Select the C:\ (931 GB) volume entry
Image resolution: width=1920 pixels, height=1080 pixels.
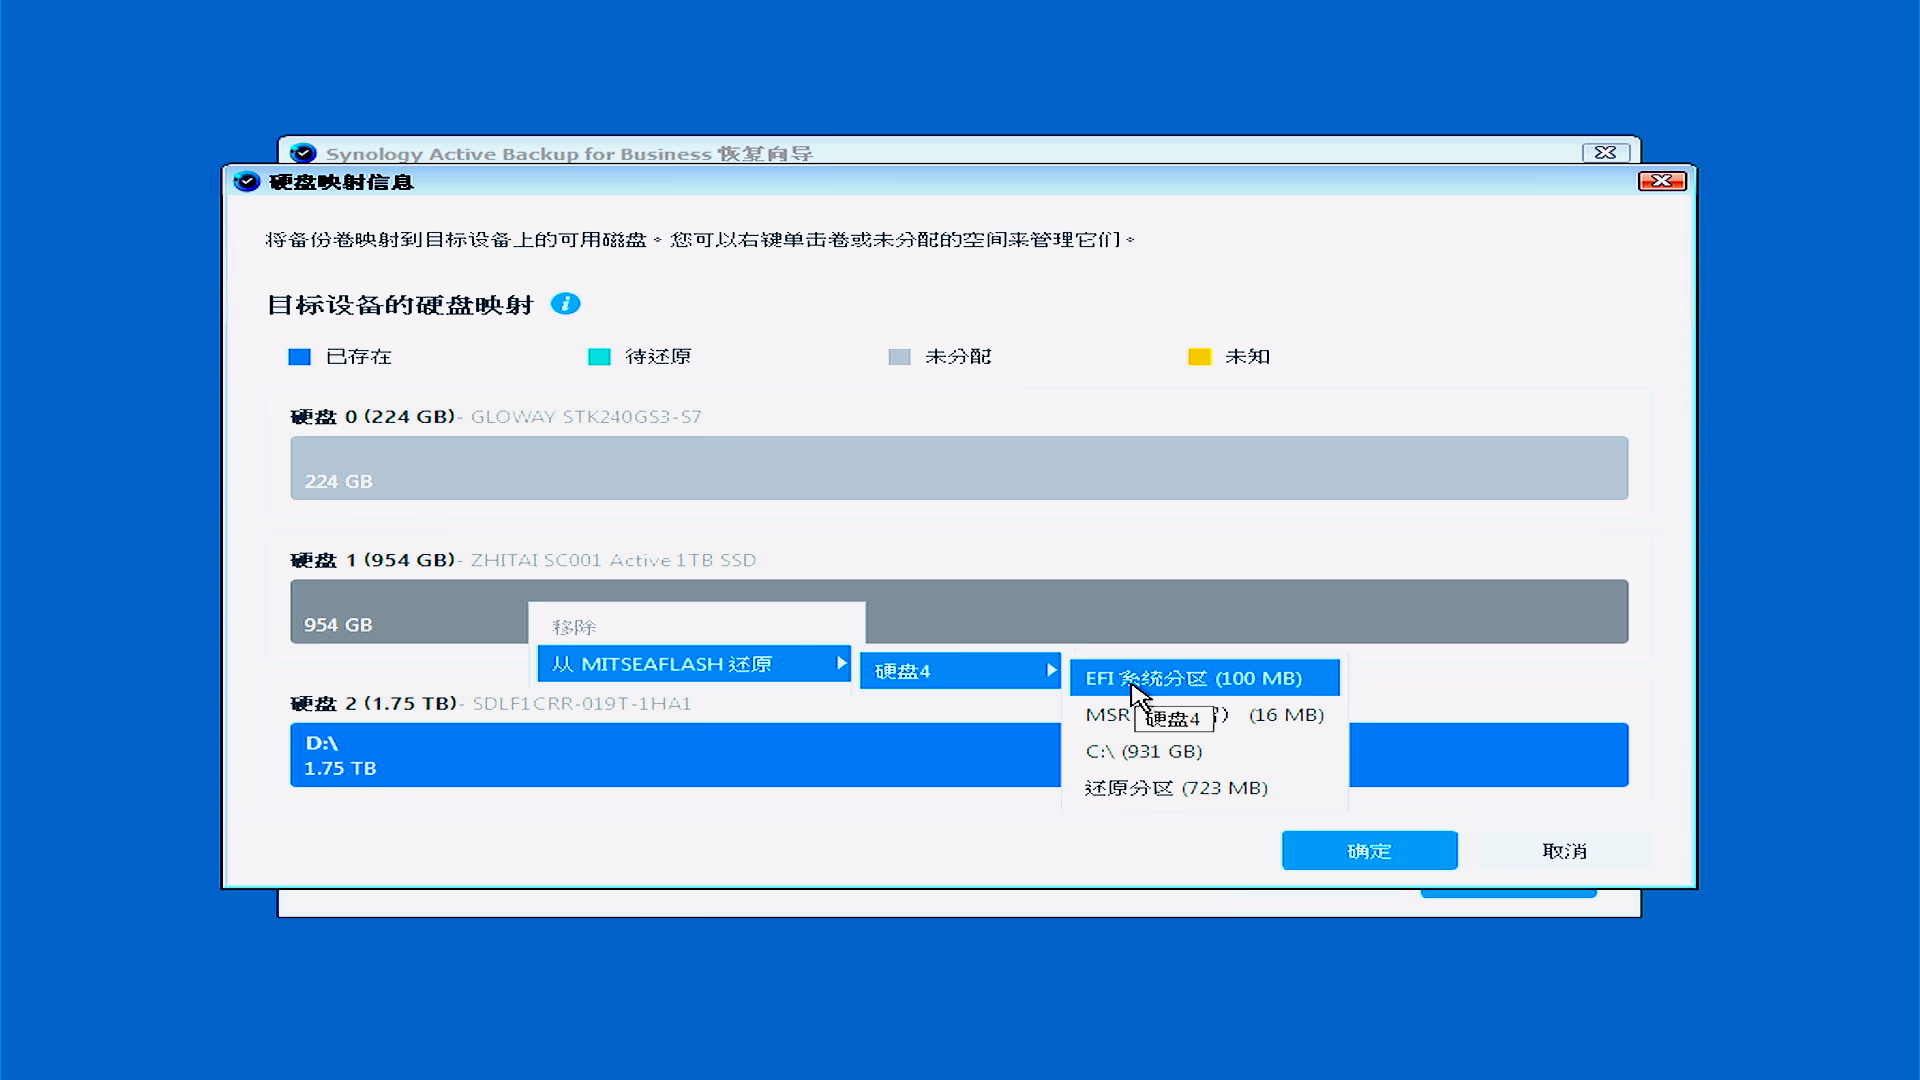(x=1143, y=751)
